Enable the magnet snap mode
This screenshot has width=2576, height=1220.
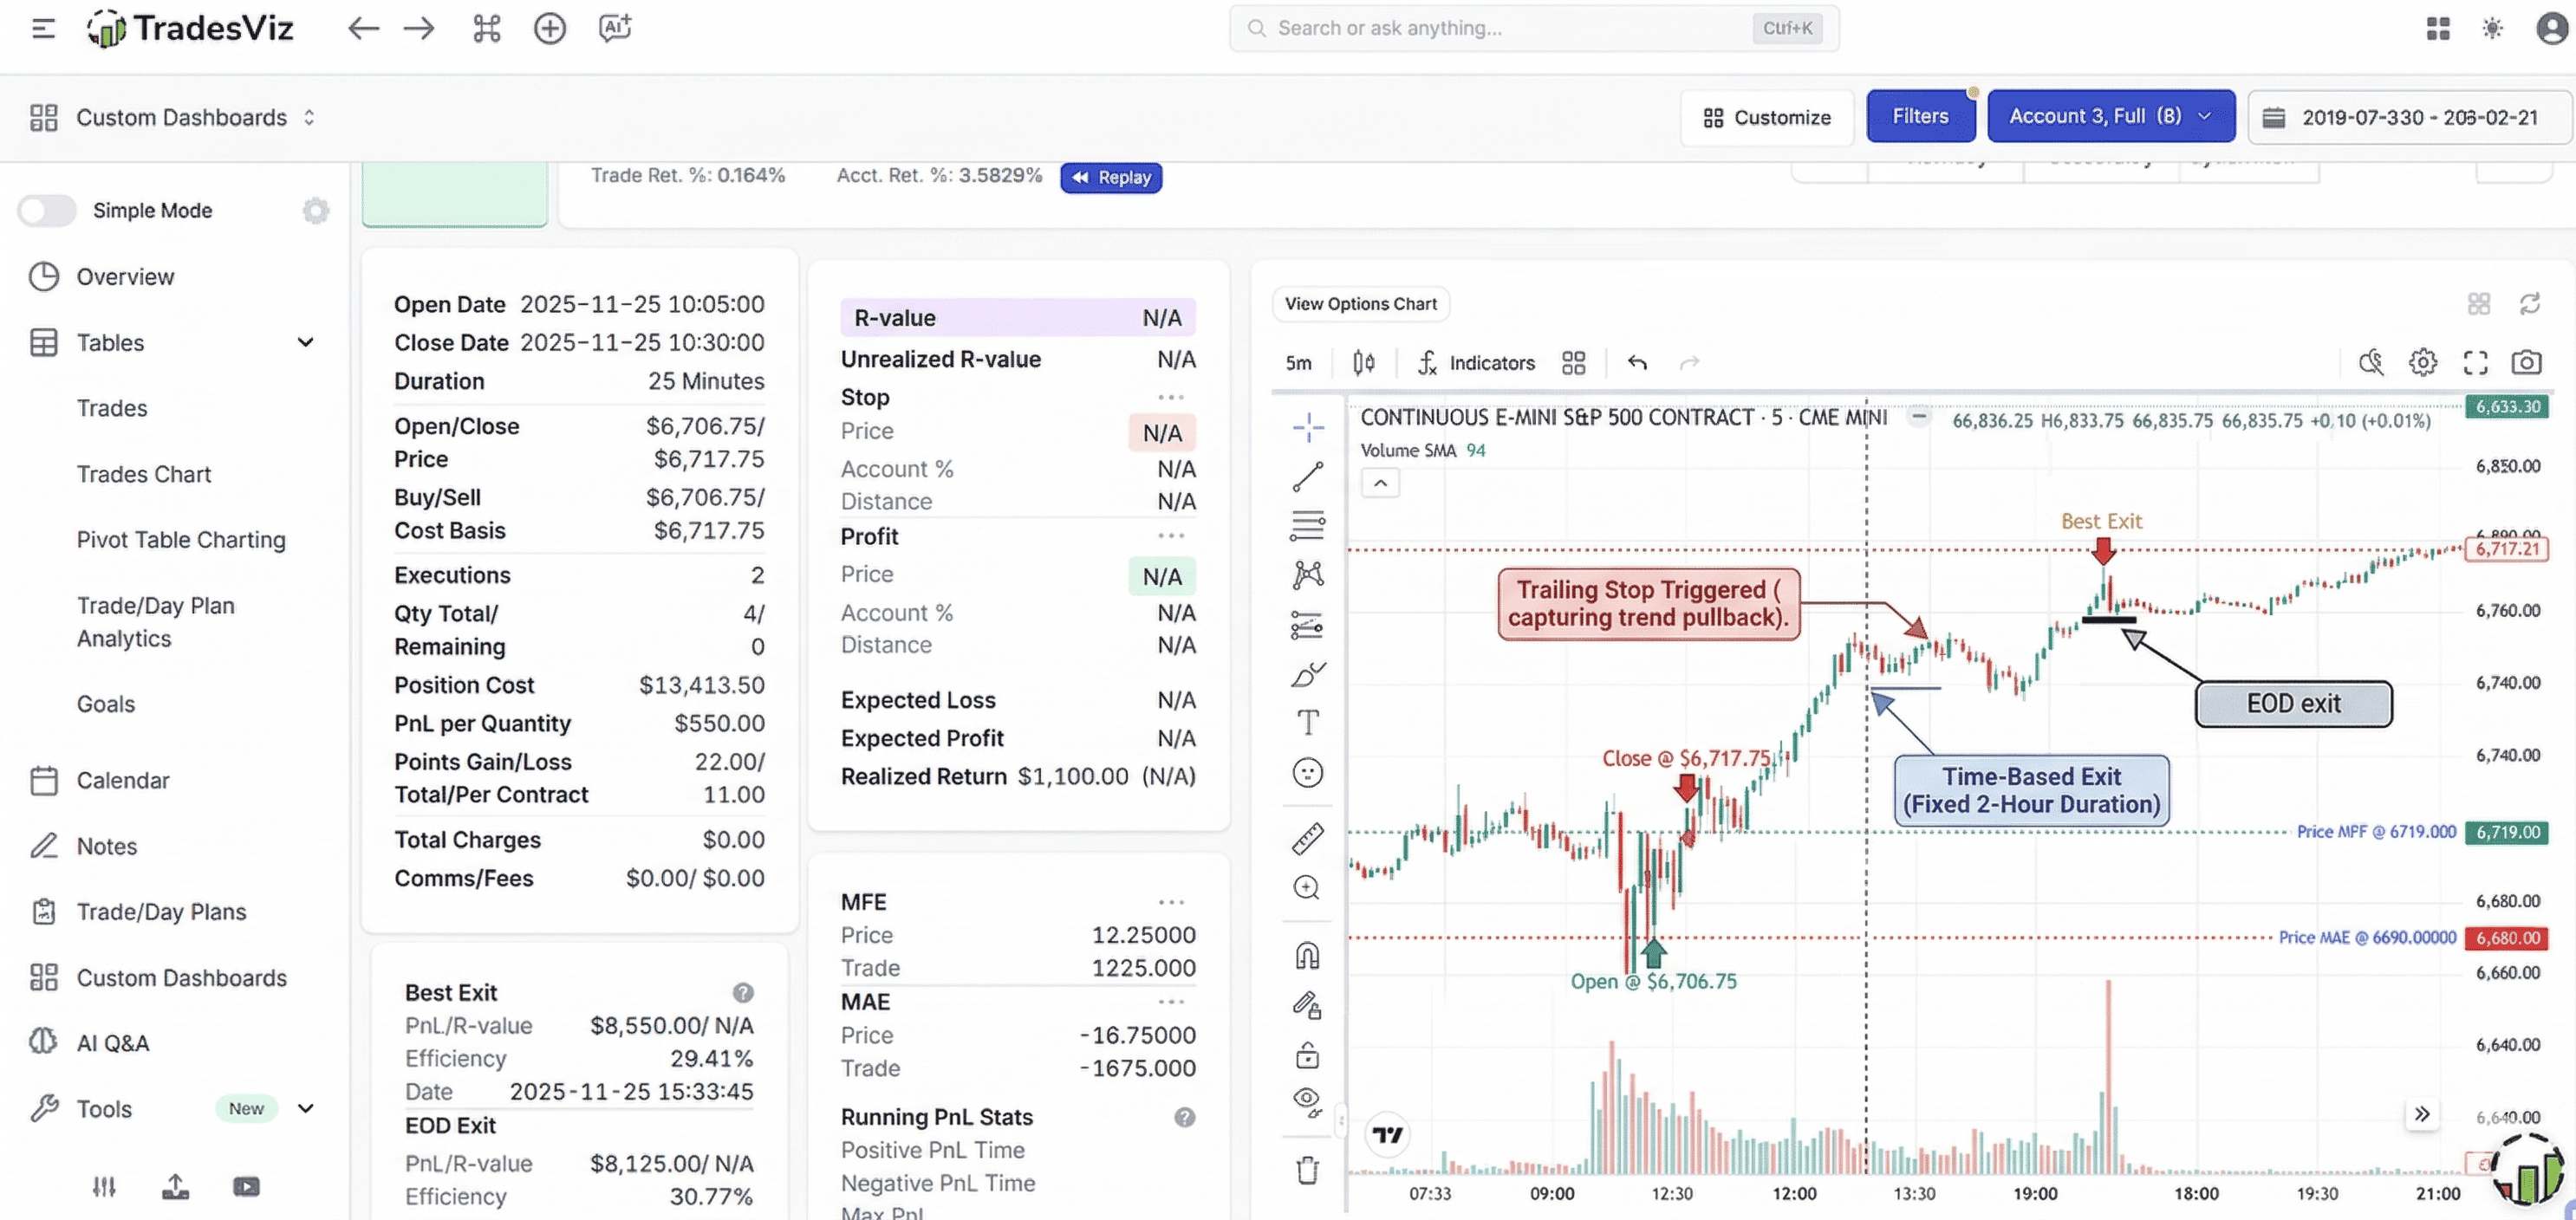pyautogui.click(x=1307, y=956)
